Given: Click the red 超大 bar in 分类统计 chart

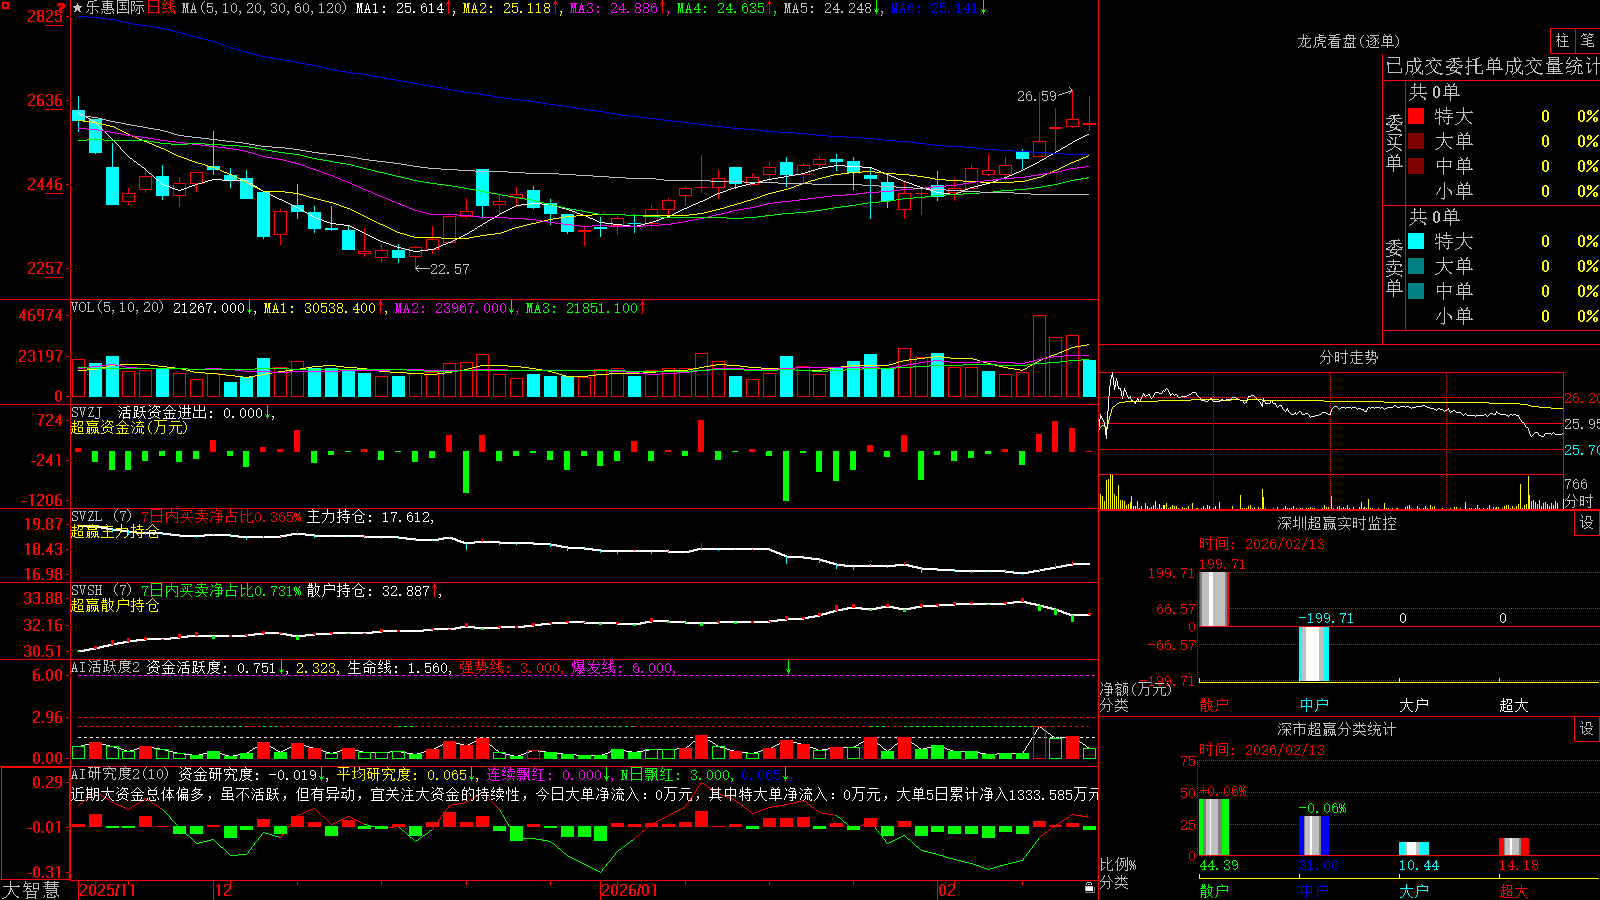Looking at the screenshot, I should point(1513,847).
